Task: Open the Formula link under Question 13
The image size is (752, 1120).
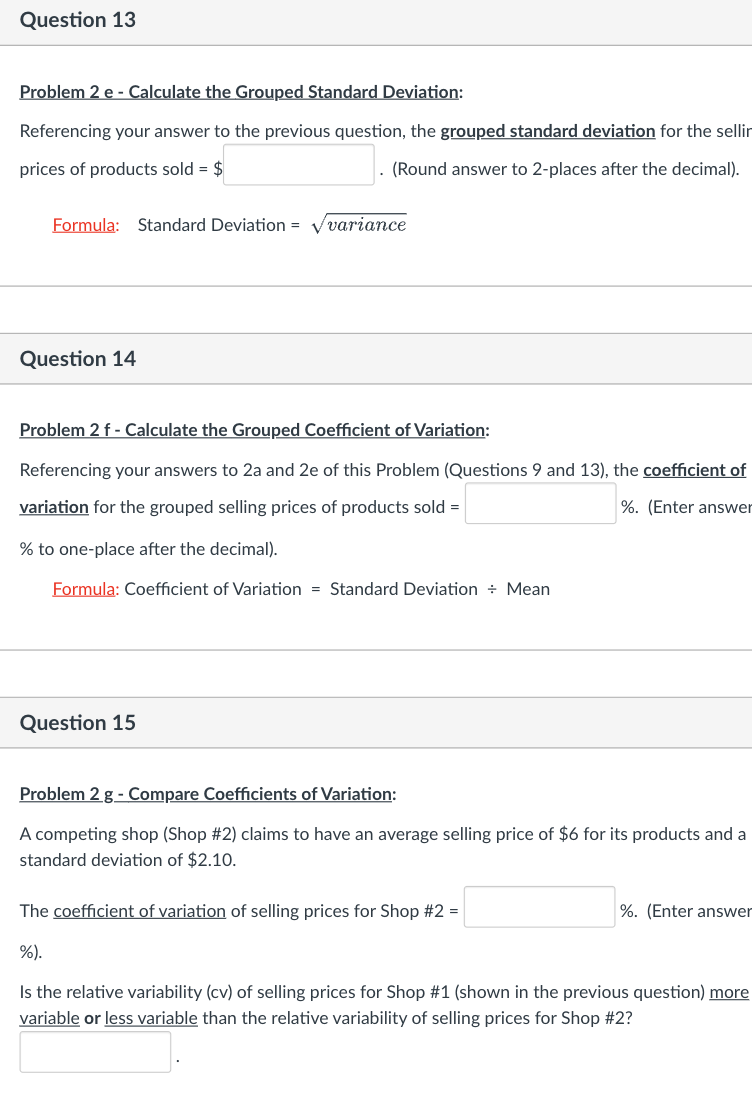Action: pyautogui.click(x=84, y=225)
